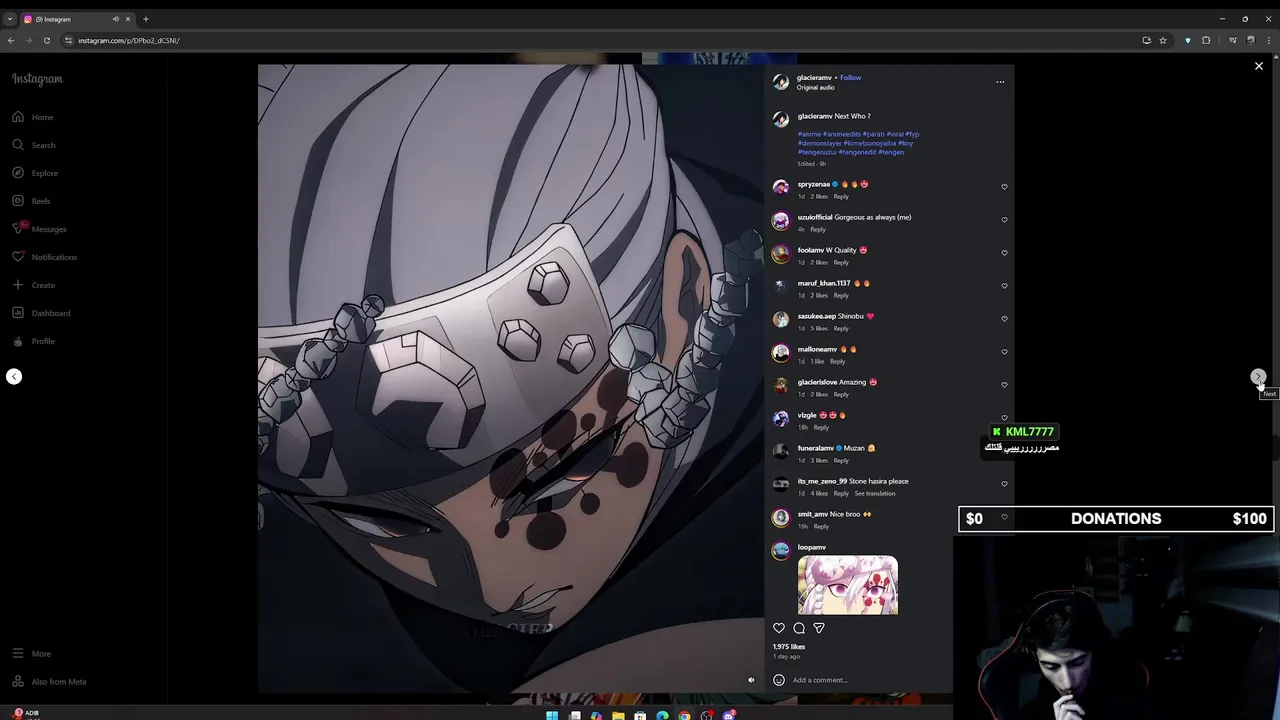This screenshot has width=1280, height=720.
Task: View who liked: 1,975 likes
Action: coord(789,647)
